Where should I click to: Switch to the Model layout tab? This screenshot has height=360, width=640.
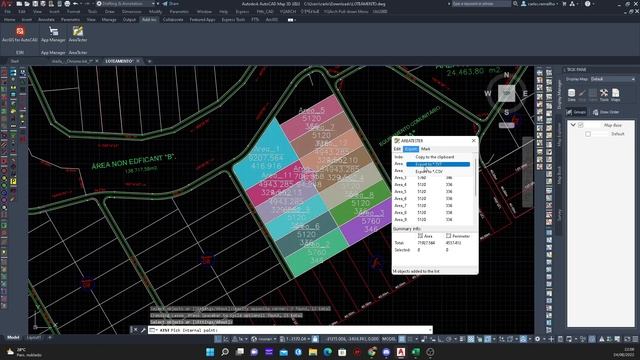click(13, 338)
